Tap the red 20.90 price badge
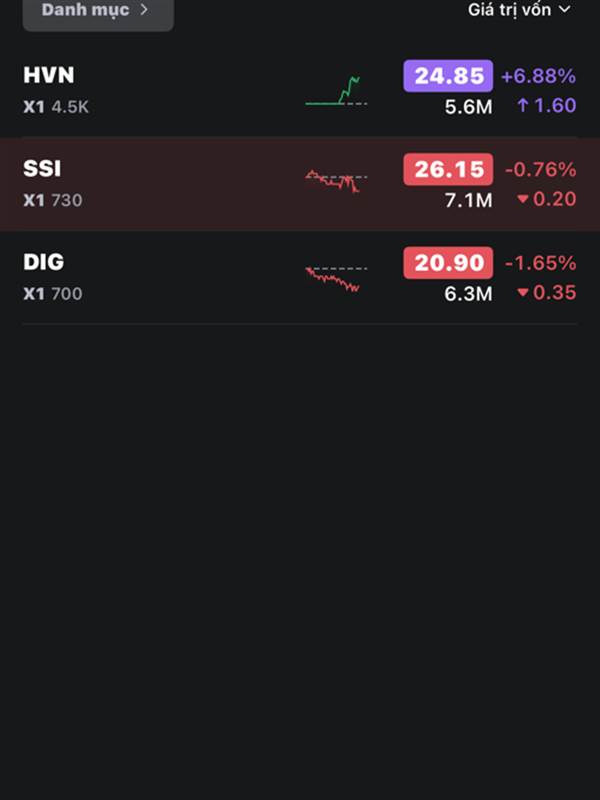The image size is (600, 800). (448, 263)
